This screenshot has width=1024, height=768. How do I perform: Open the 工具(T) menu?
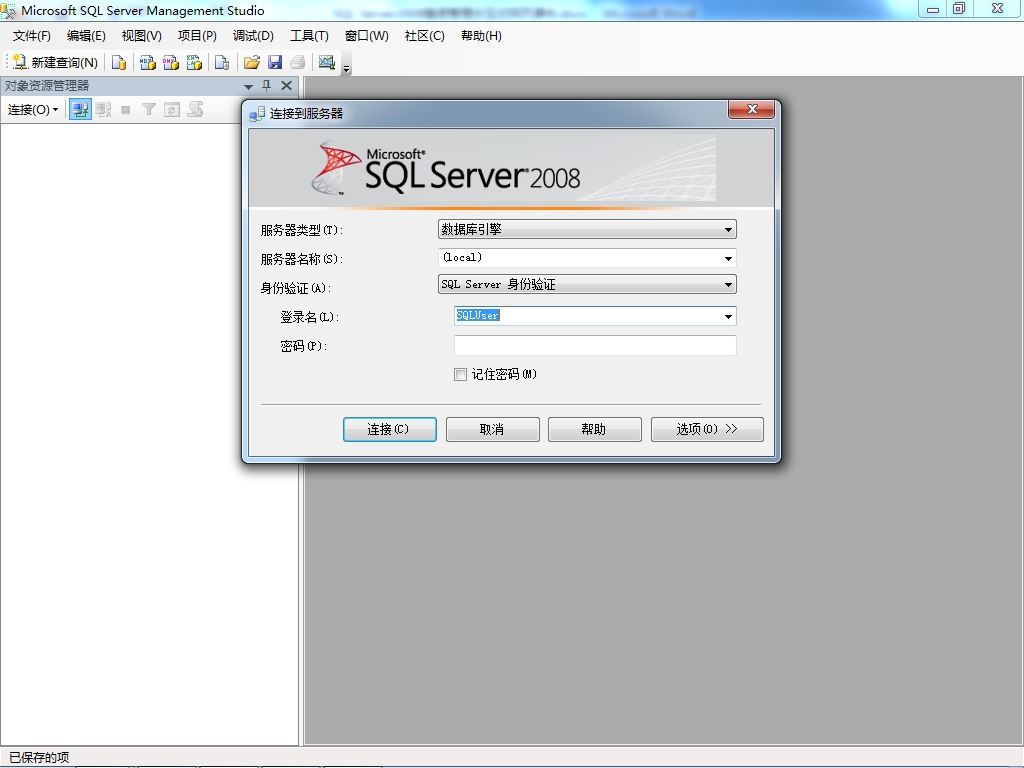coord(310,36)
